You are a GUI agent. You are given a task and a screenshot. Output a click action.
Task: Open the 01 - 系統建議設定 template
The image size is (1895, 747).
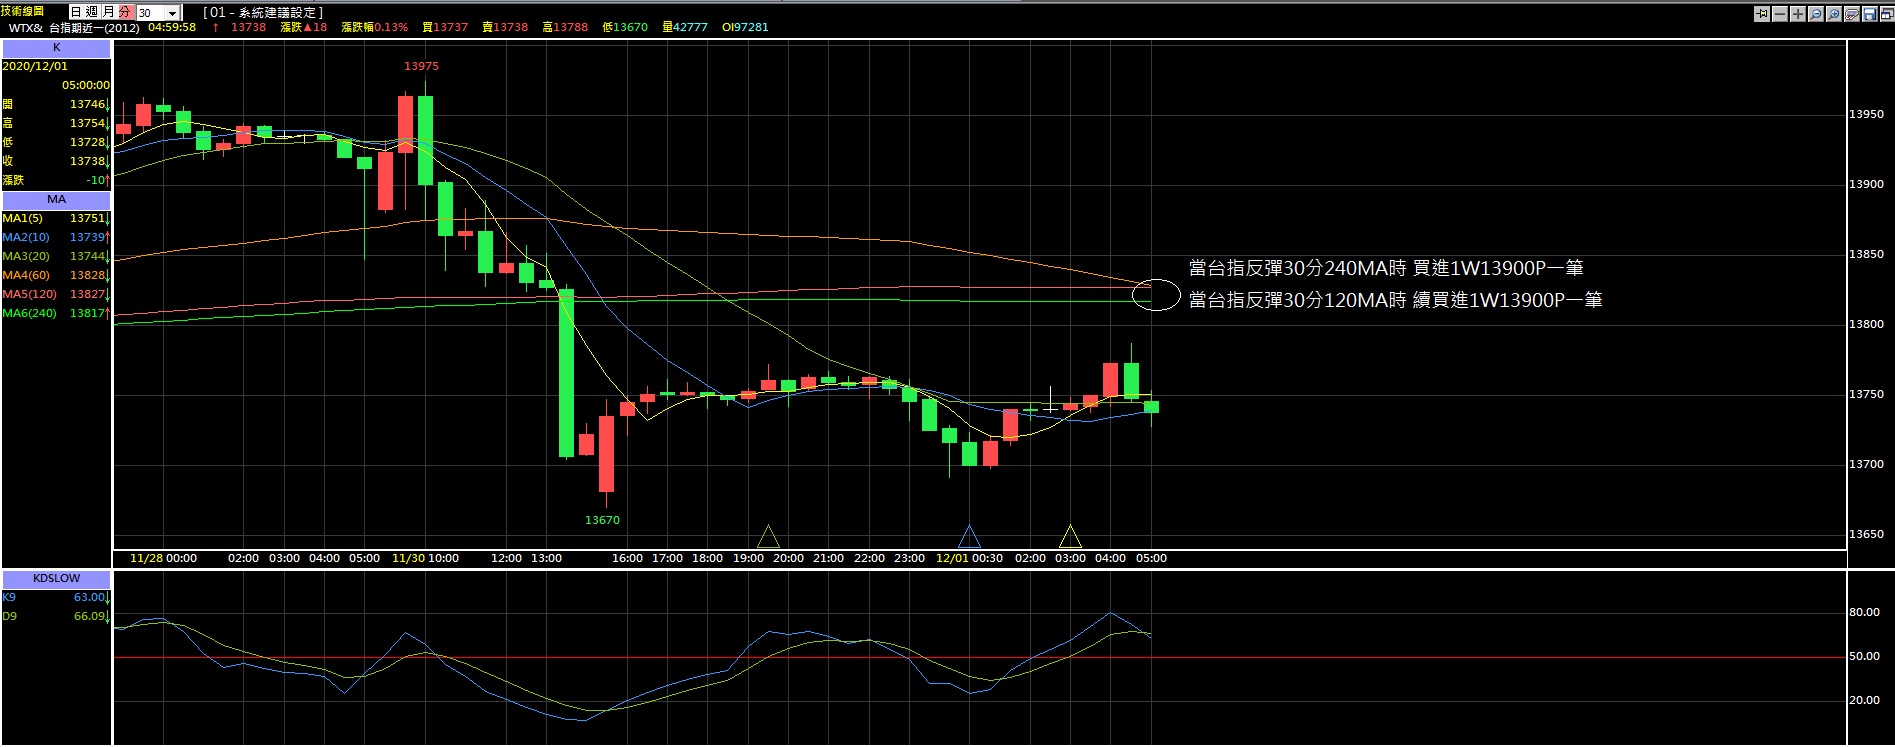click(264, 13)
